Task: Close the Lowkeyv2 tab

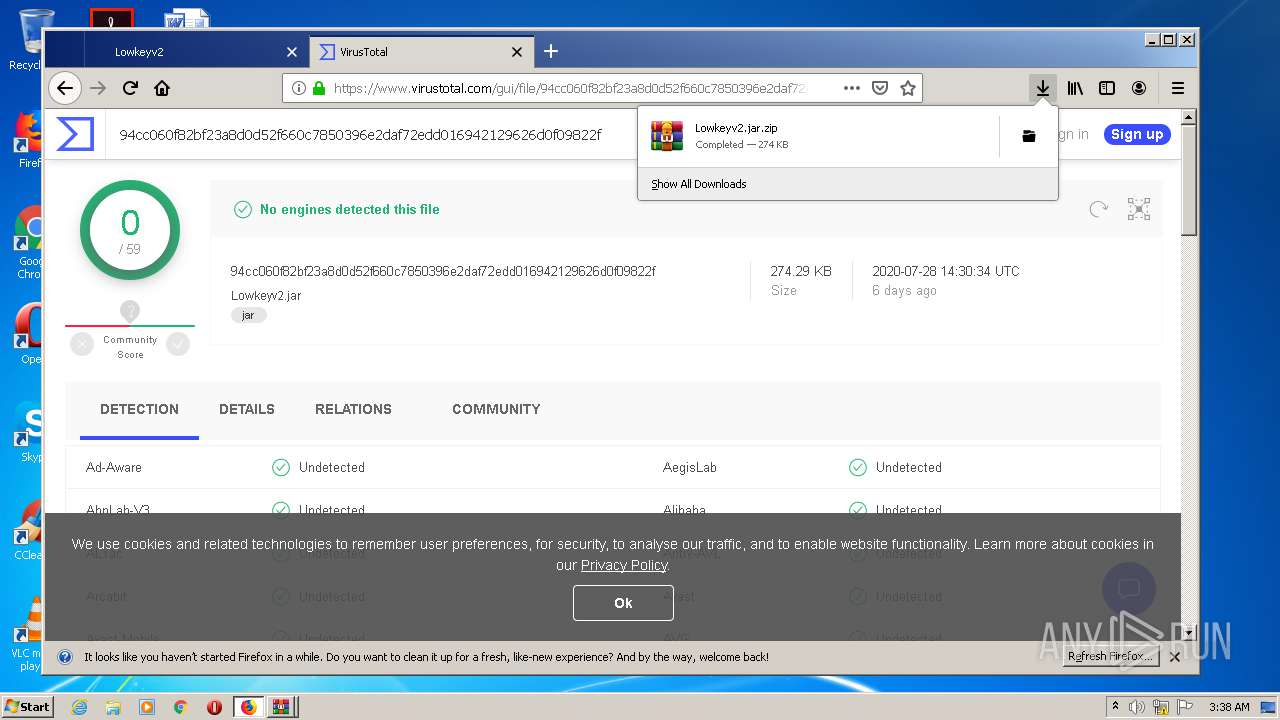Action: [x=292, y=52]
